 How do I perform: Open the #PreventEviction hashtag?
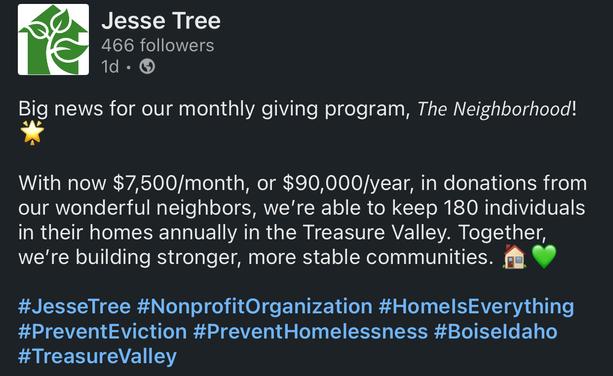click(102, 331)
